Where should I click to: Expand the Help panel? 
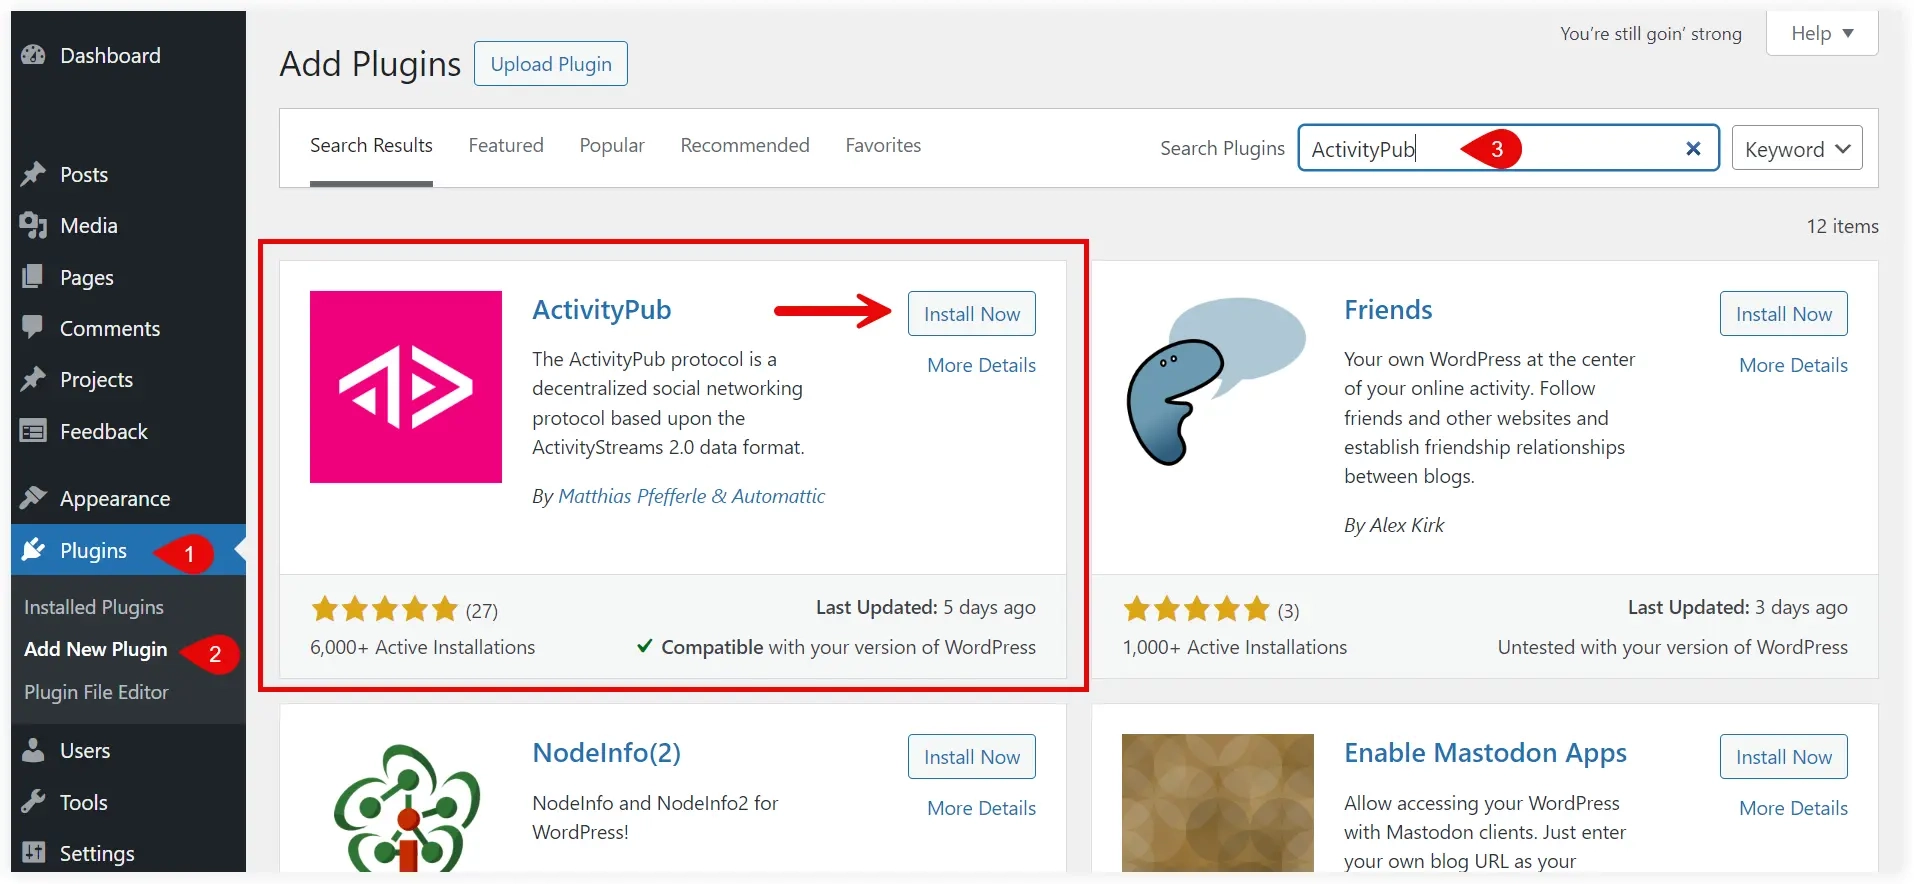1822,33
